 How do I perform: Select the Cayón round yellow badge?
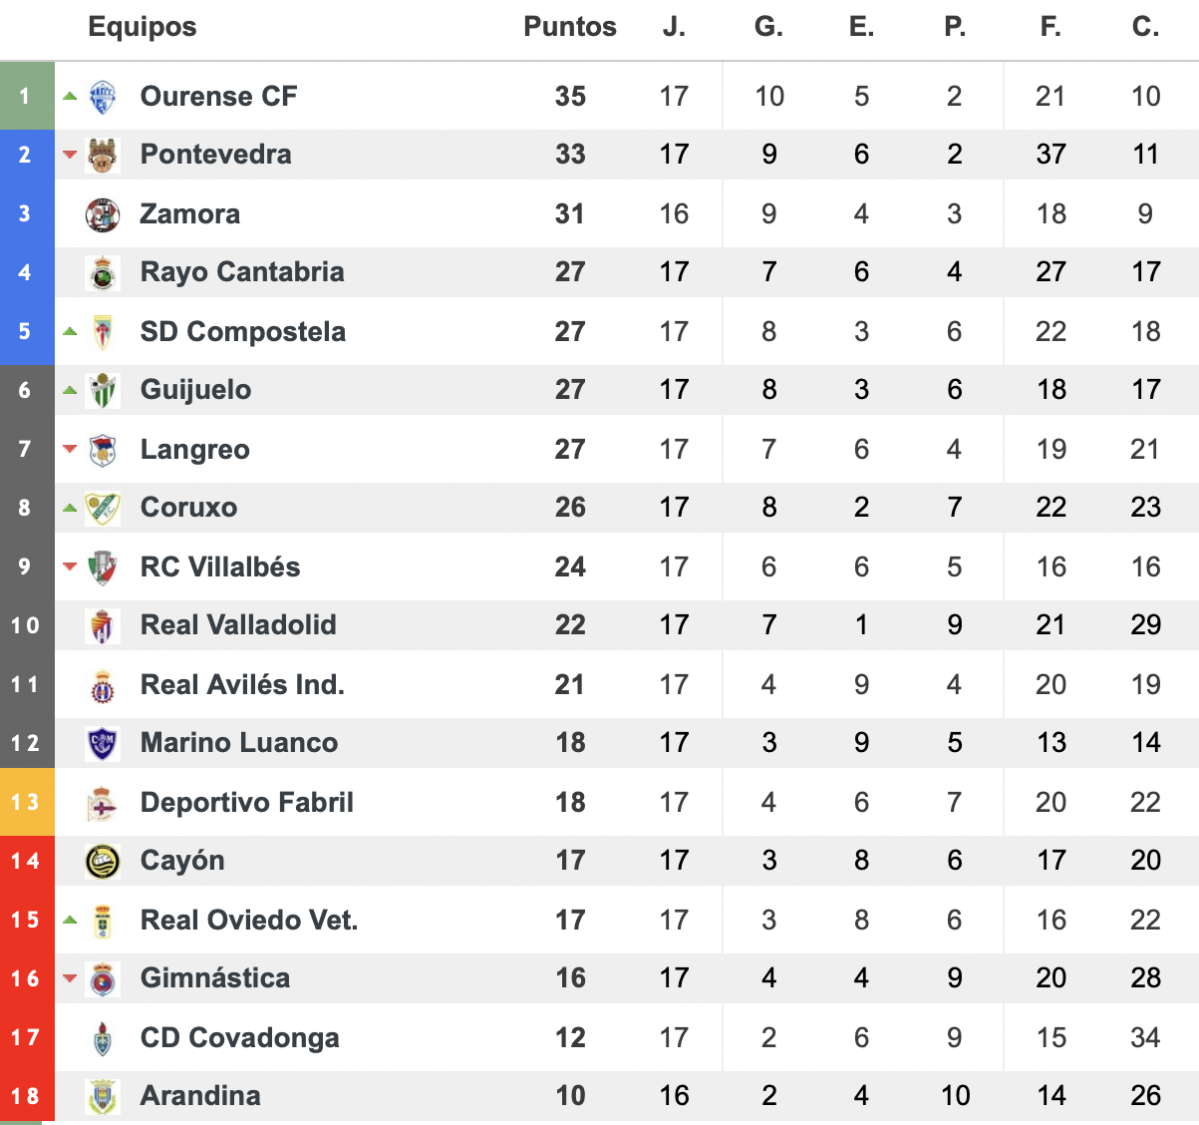coord(102,861)
